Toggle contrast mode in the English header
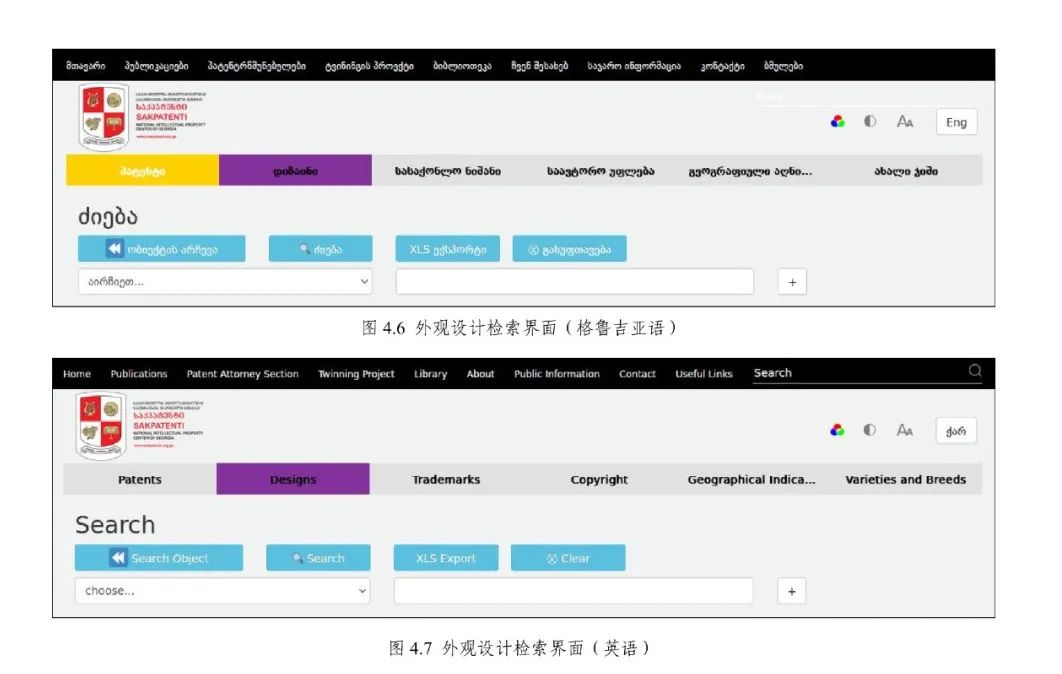1062x674 pixels. pos(870,430)
